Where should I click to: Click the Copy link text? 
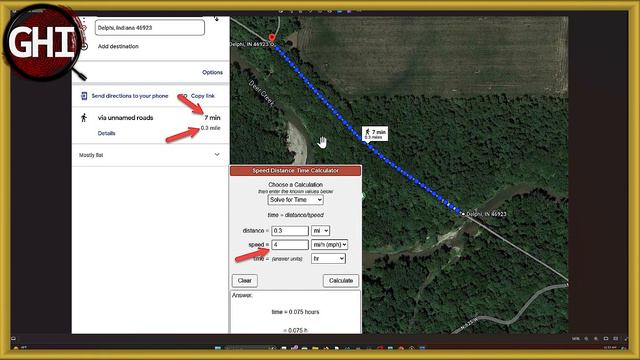click(202, 96)
